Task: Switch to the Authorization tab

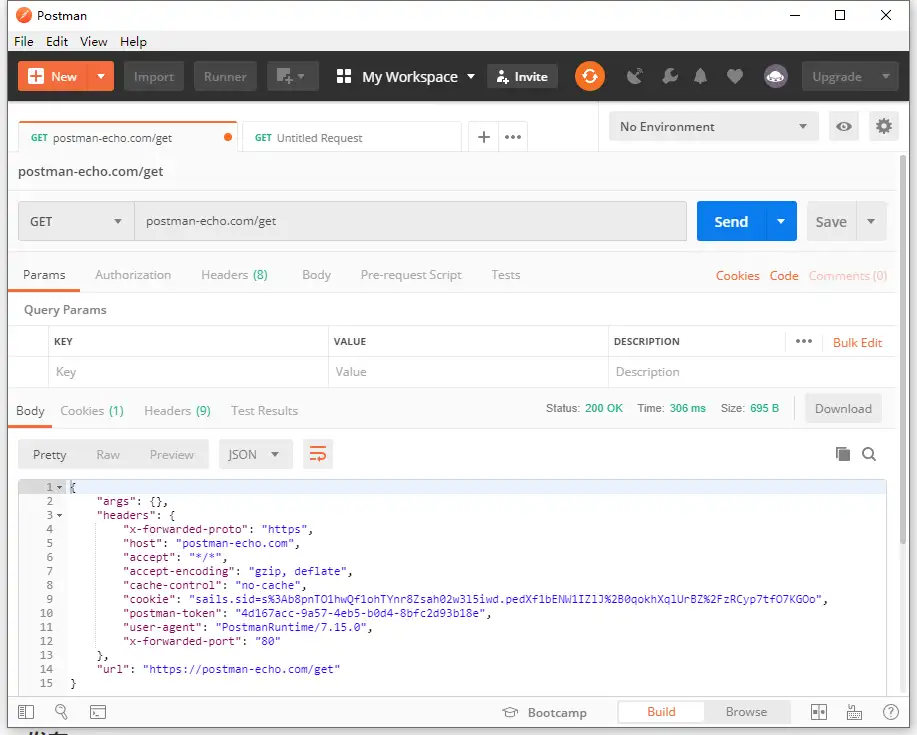Action: (133, 275)
